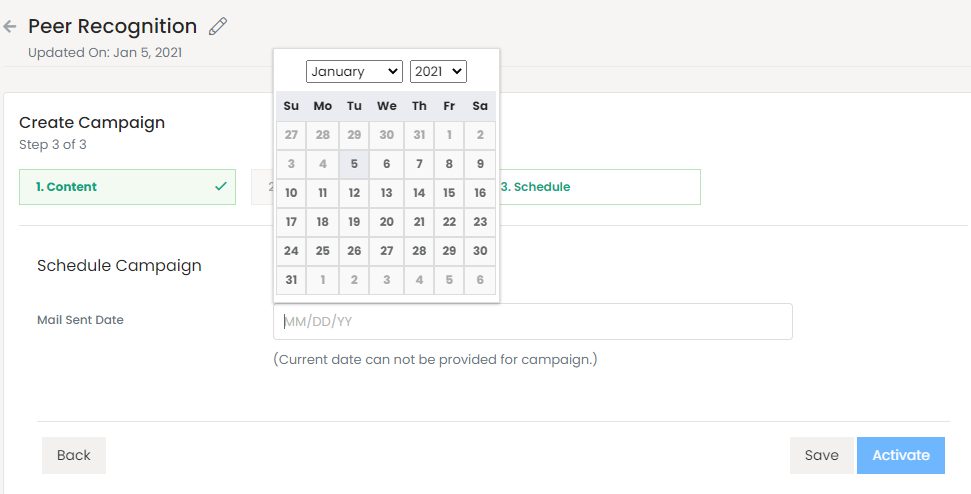This screenshot has height=494, width=971.
Task: Focus the Mail Sent Date input field
Action: coord(532,322)
